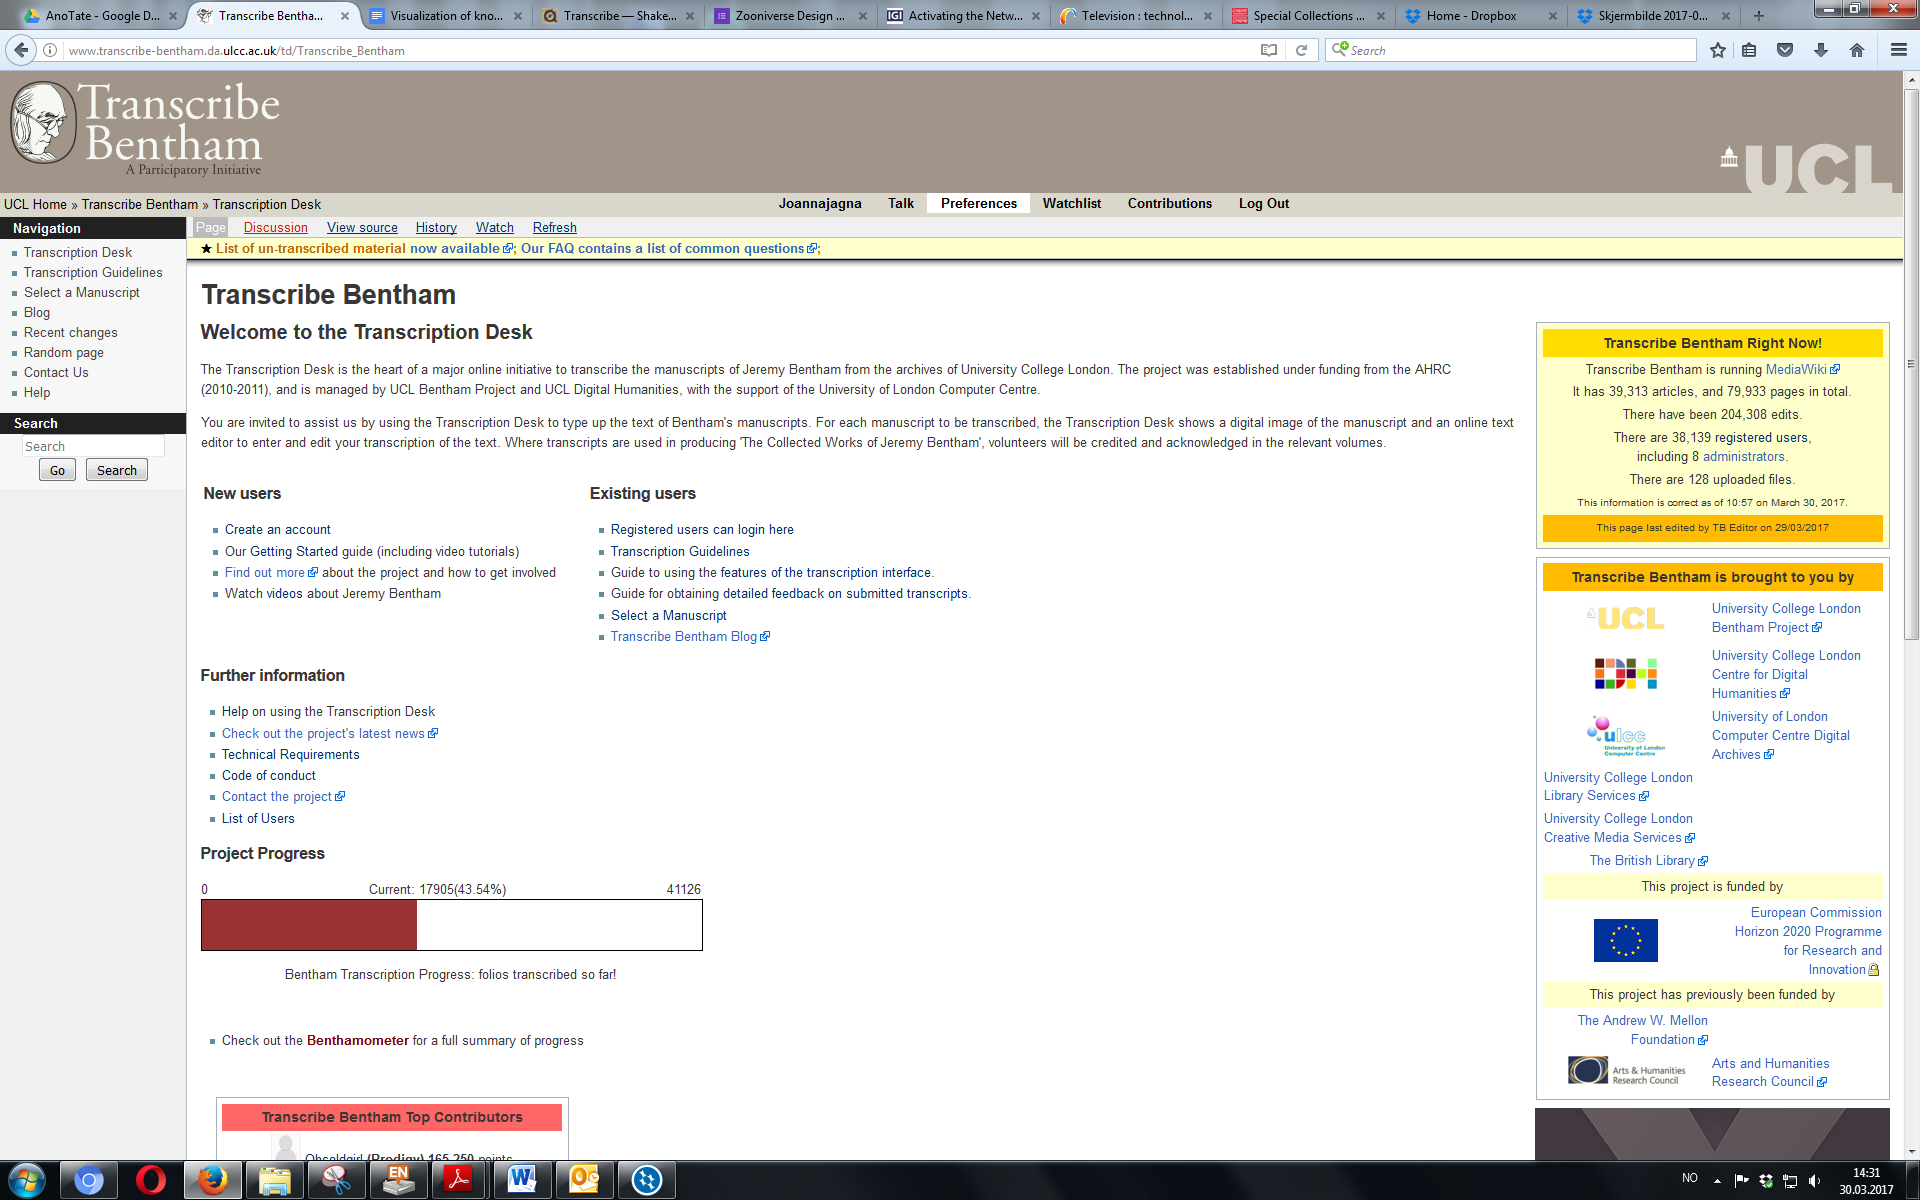Viewport: 1920px width, 1200px height.
Task: Open a new browser tab plus button
Action: click(x=1759, y=16)
